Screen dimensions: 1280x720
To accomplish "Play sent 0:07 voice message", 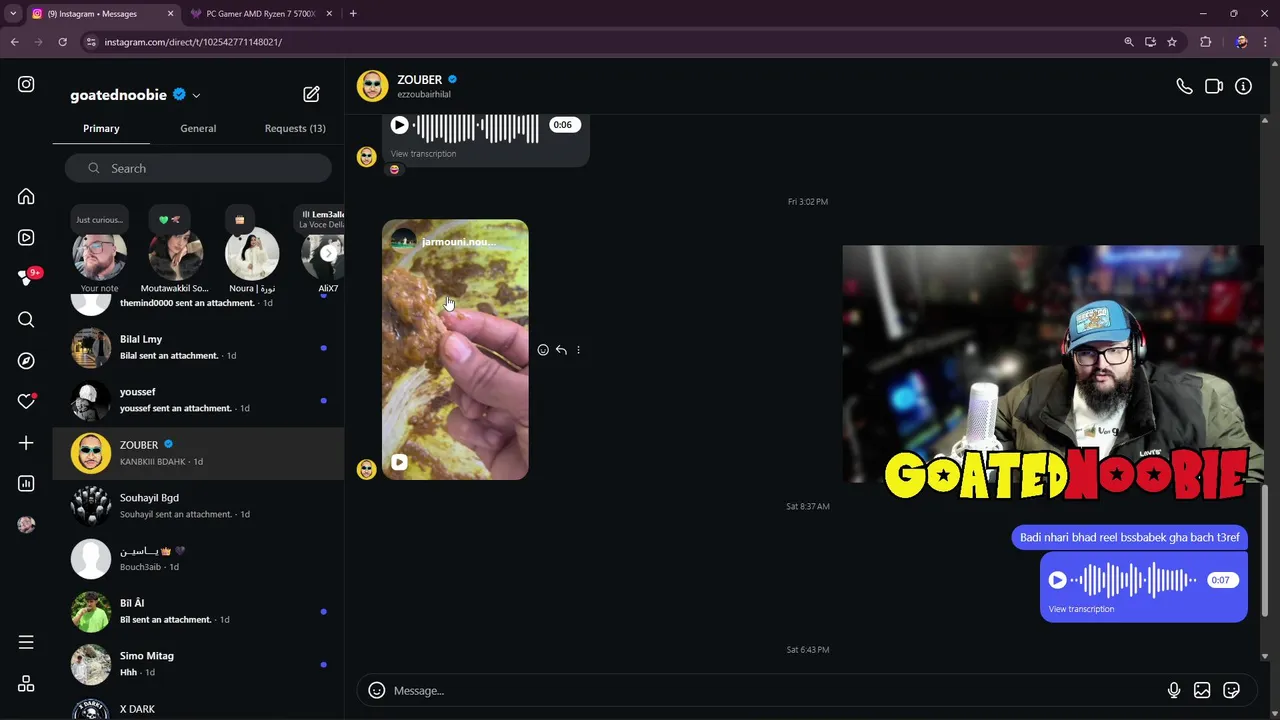I will 1057,580.
